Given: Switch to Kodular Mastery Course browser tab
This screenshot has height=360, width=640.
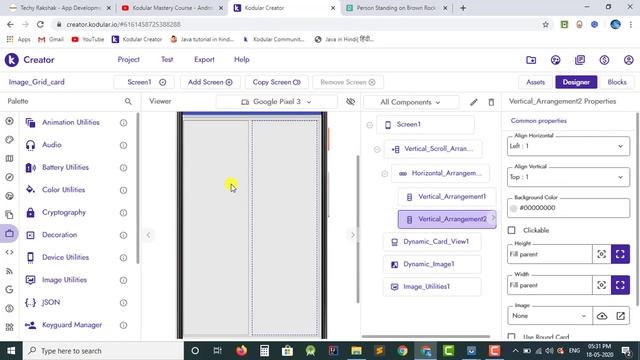Looking at the screenshot, I should tap(172, 8).
